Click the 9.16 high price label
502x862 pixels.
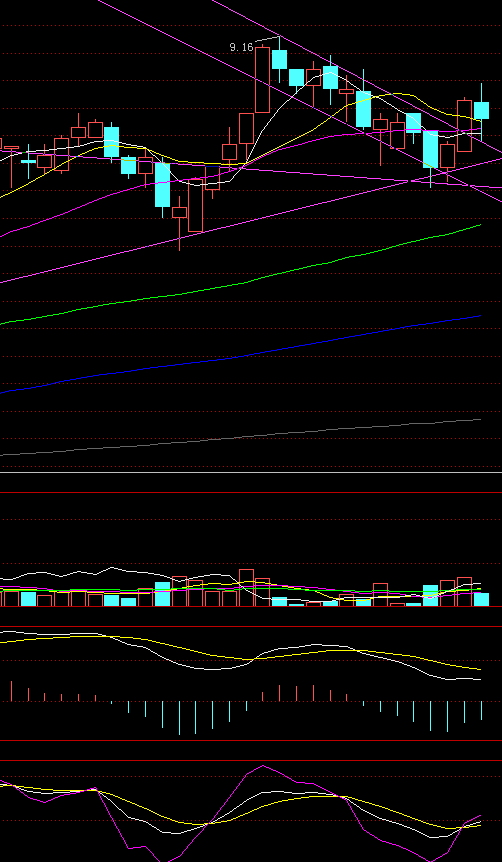[241, 47]
